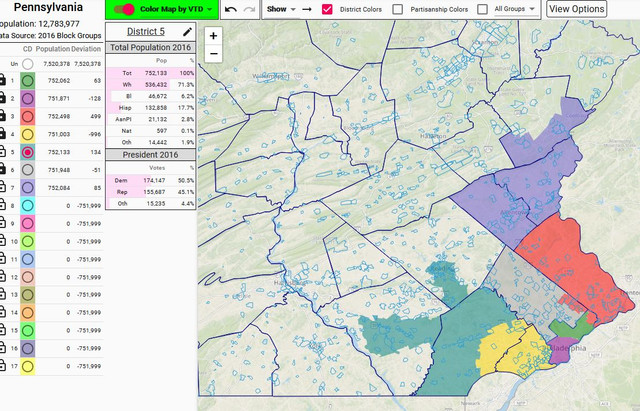Toggle the lock icon for district 9
The height and width of the screenshot is (411, 640).
click(x=2, y=223)
